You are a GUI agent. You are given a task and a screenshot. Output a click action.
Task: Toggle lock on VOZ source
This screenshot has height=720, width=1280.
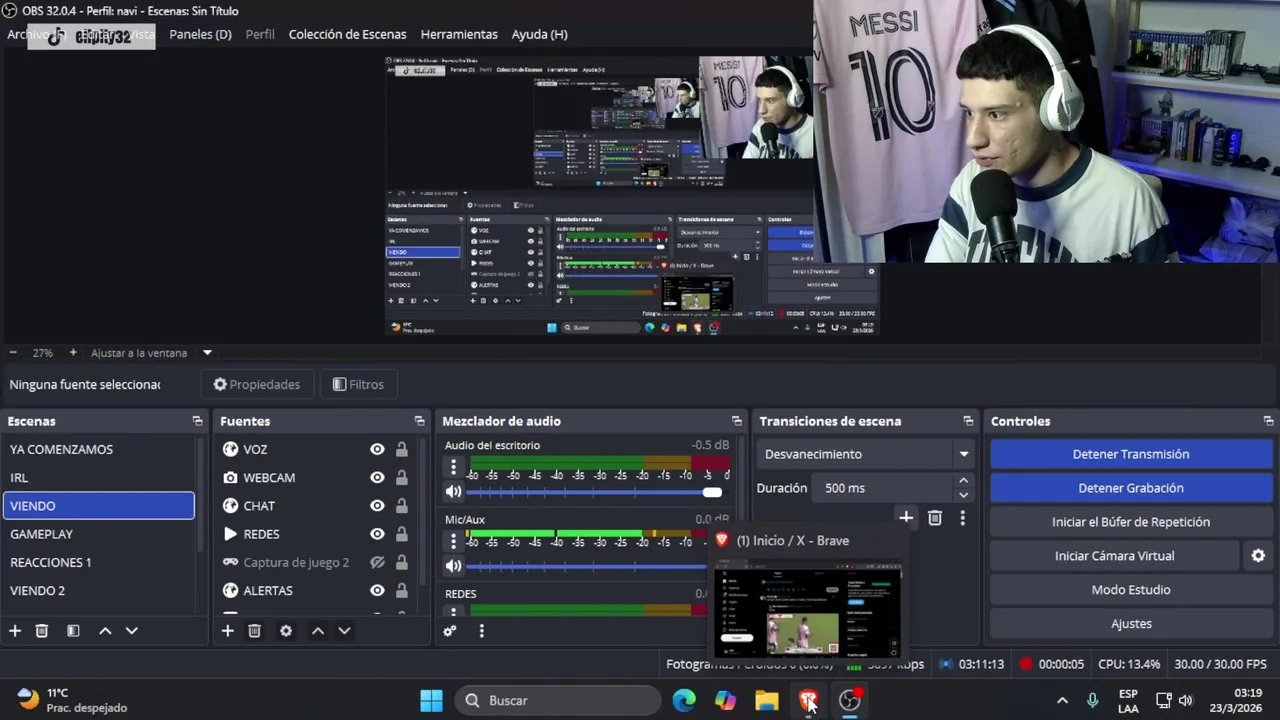[401, 450]
